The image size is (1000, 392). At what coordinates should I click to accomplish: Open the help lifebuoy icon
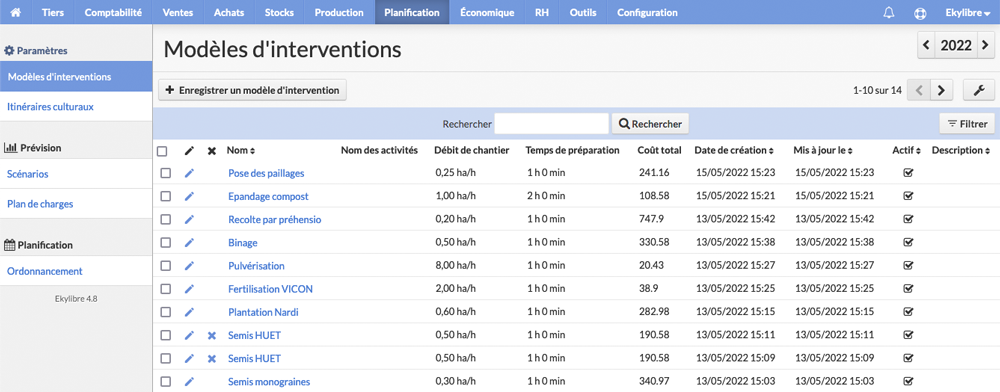pos(920,12)
